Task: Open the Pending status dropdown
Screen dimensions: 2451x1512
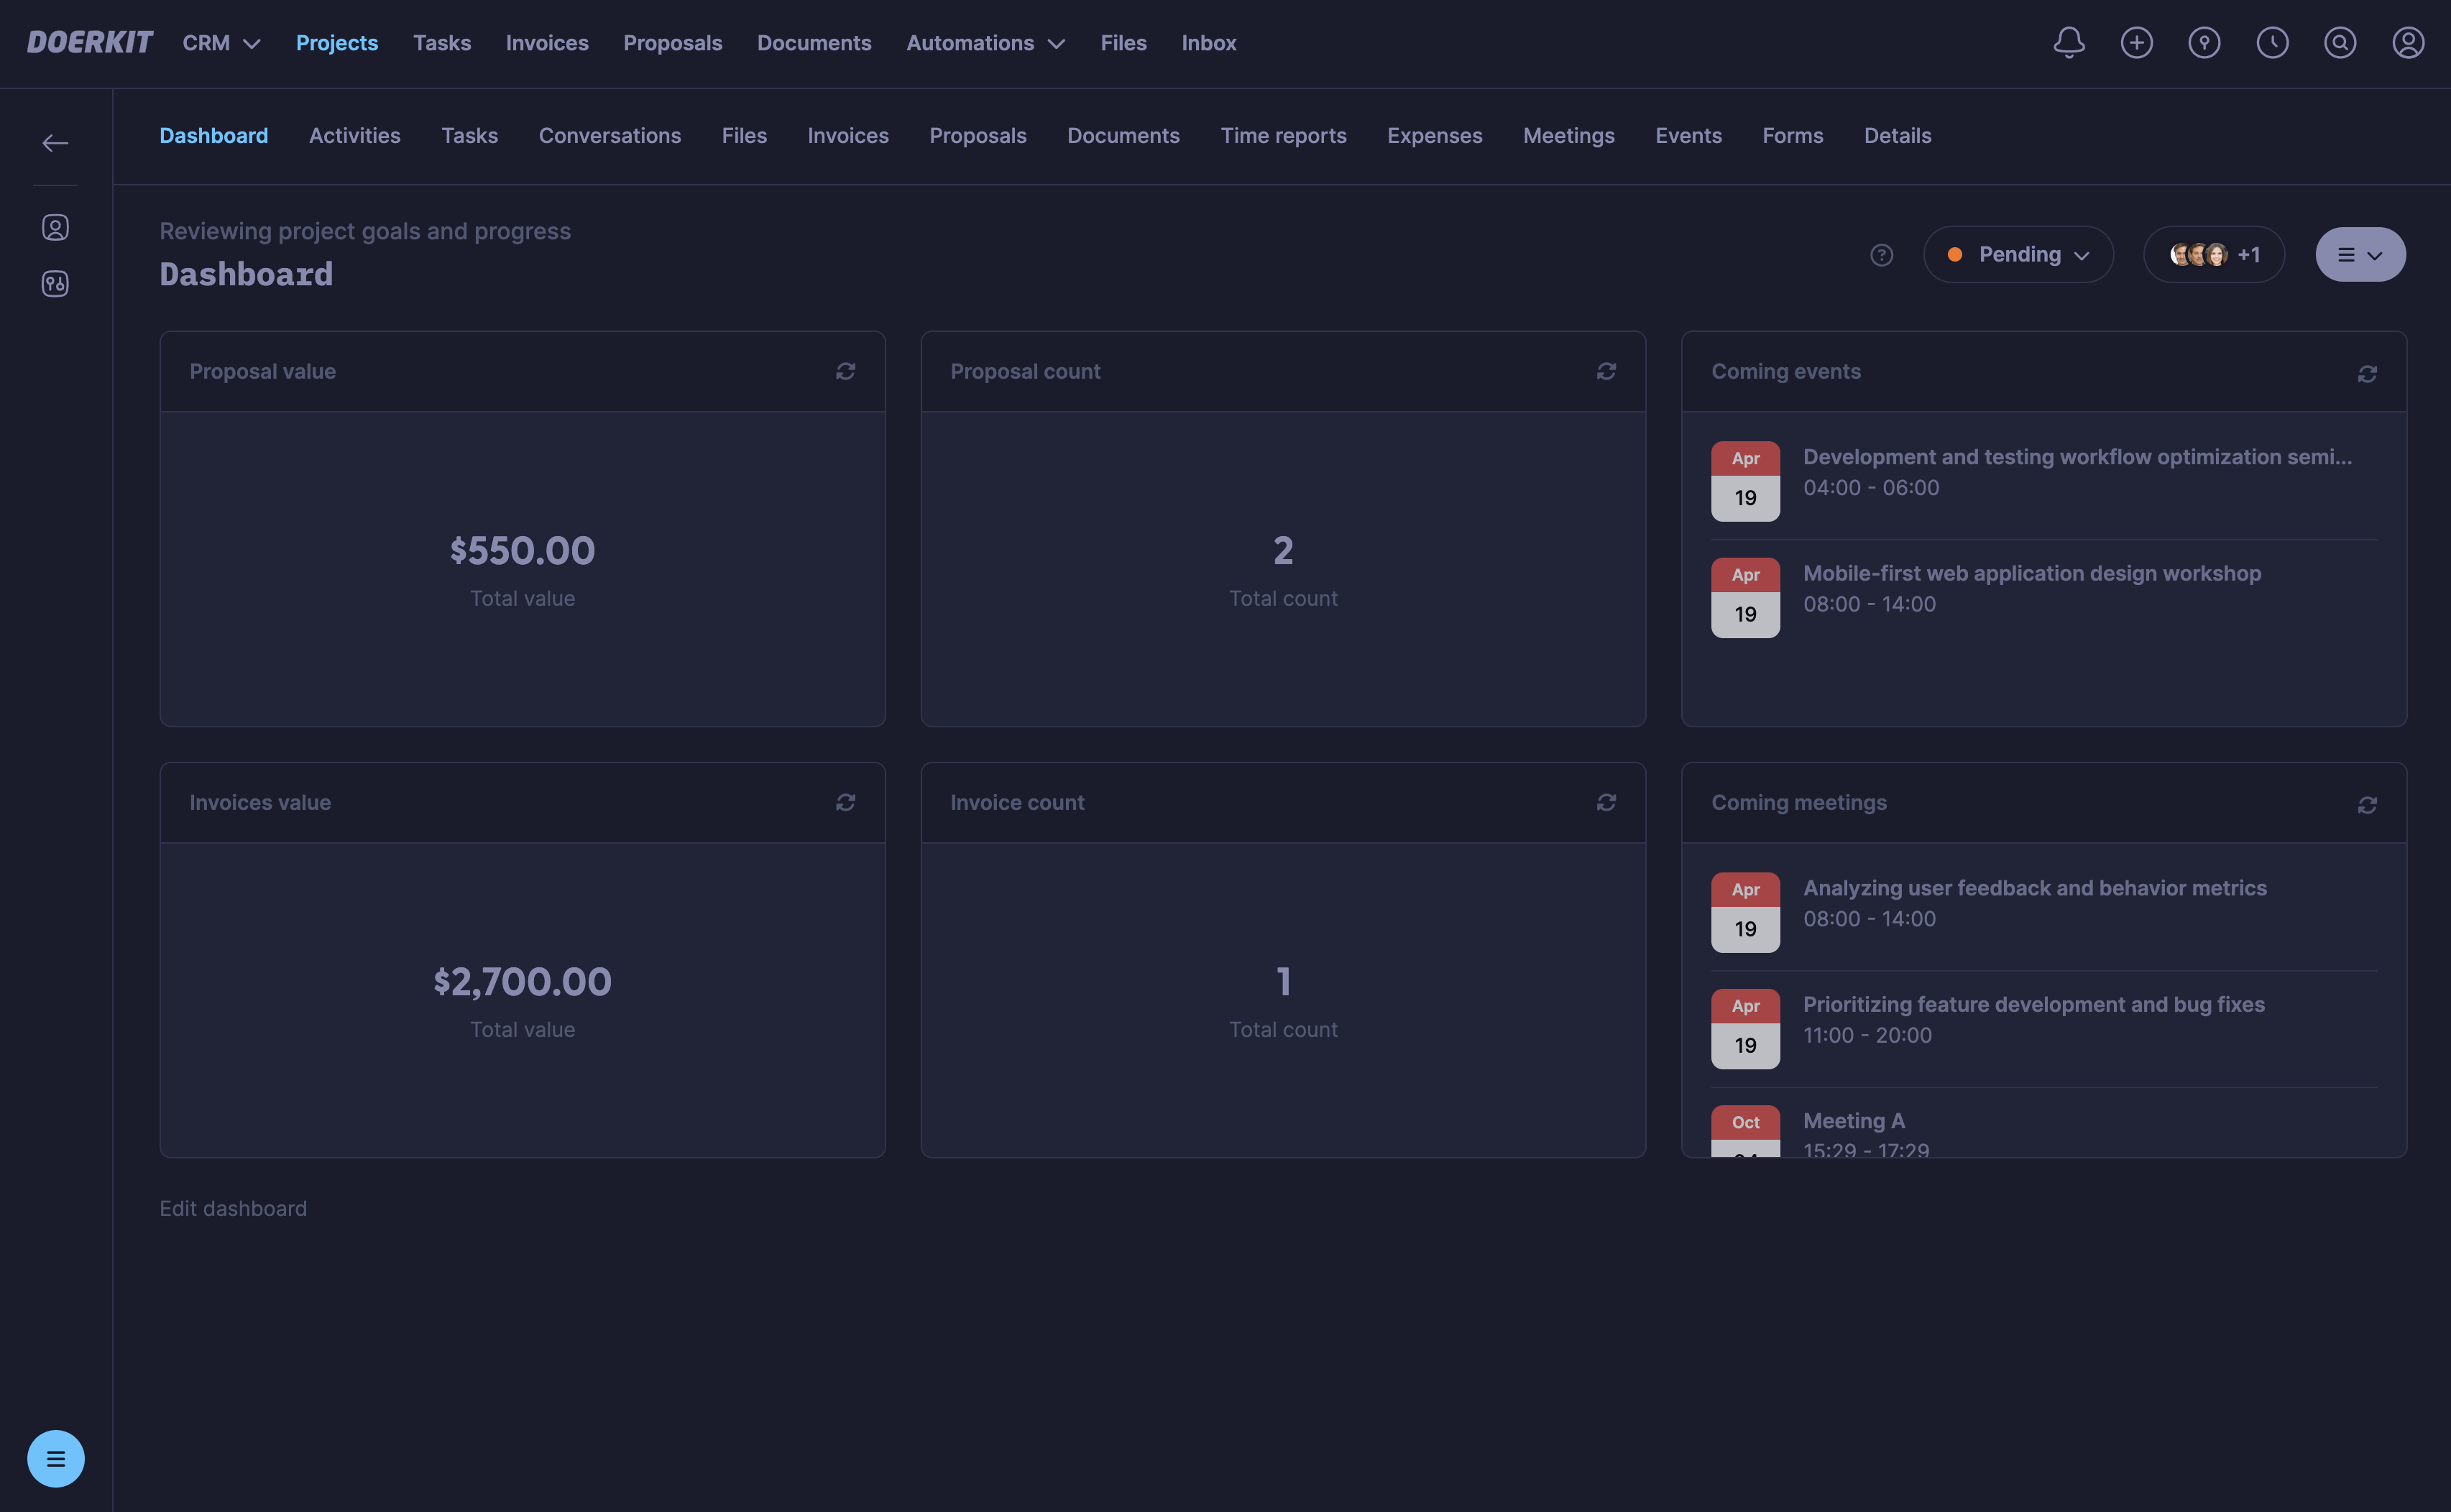Action: (x=2018, y=254)
